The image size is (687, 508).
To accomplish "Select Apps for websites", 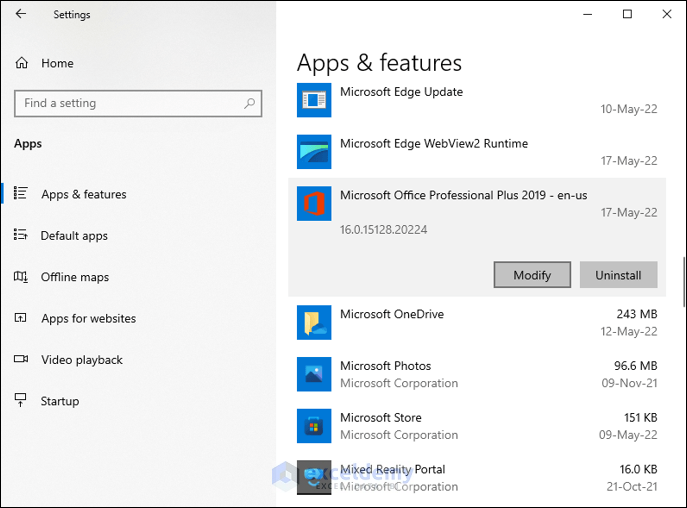I will click(88, 319).
